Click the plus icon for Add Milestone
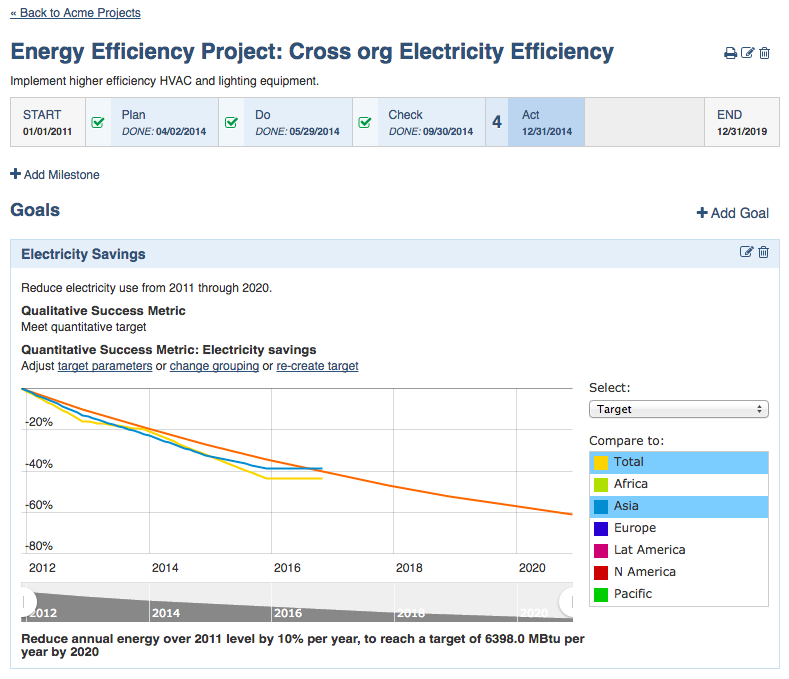This screenshot has width=789, height=679. pos(15,174)
